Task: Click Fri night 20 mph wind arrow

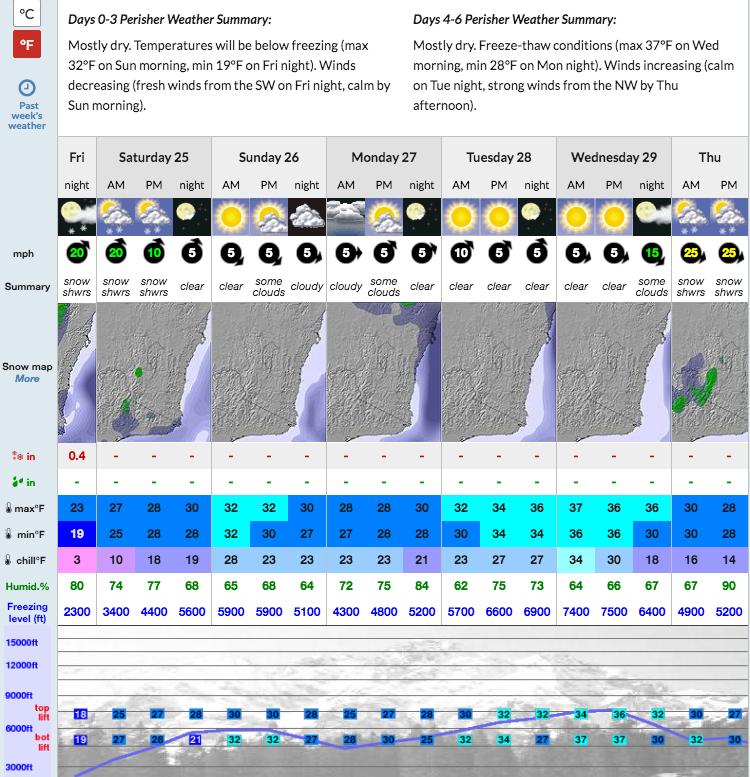Action: tap(78, 252)
